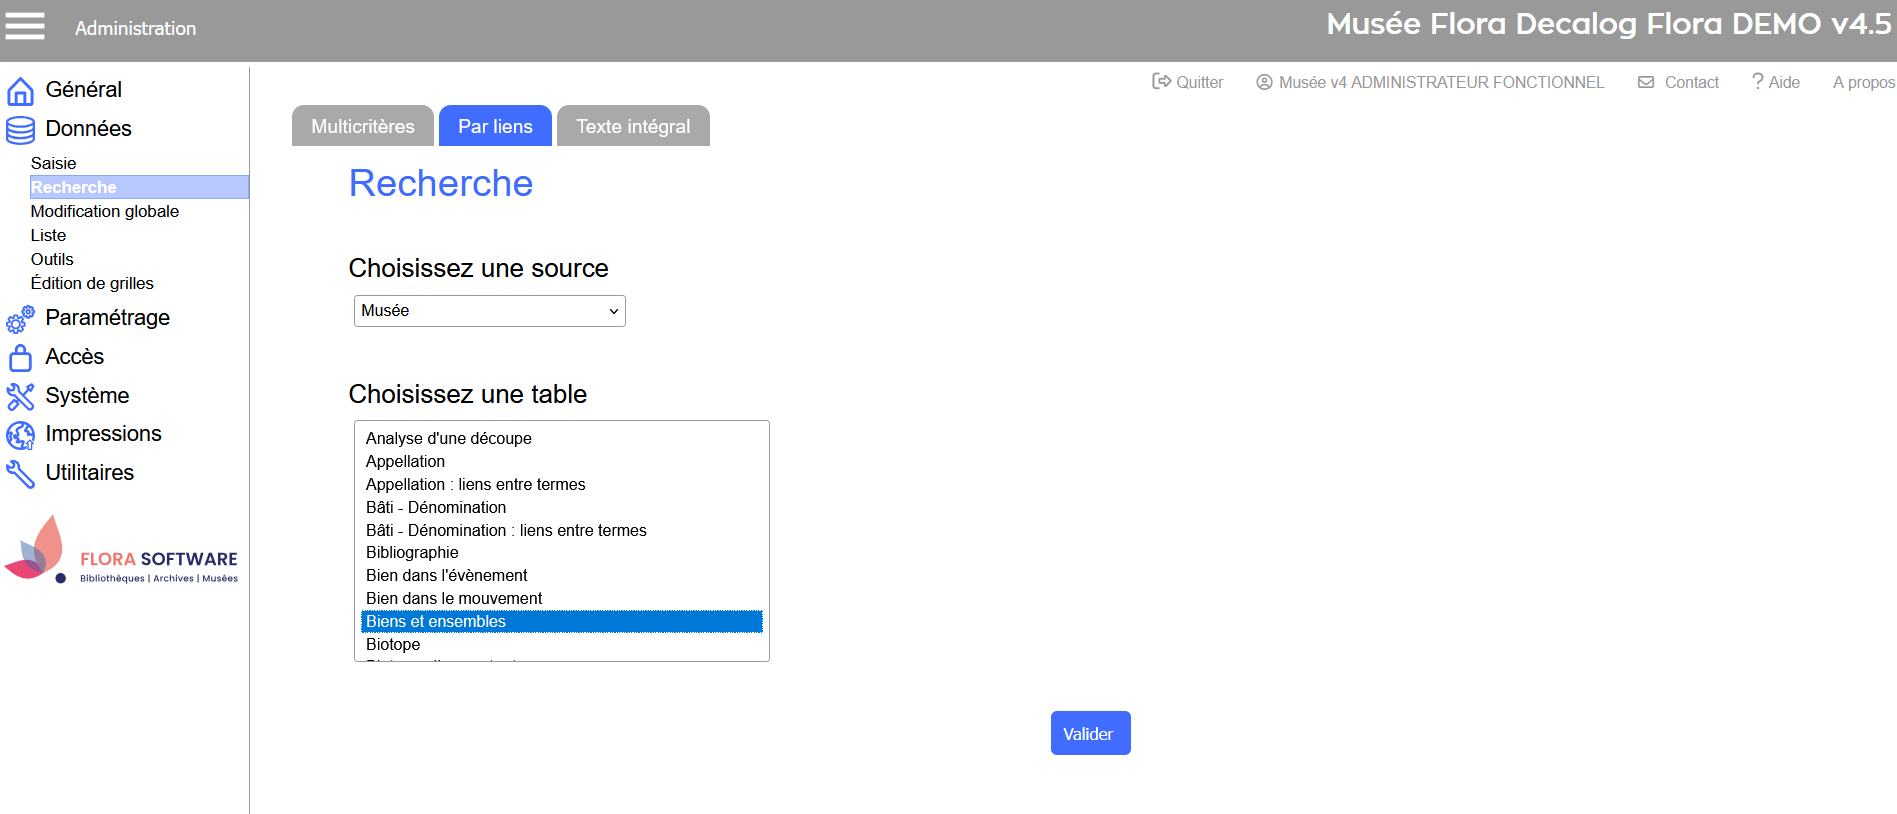The height and width of the screenshot is (814, 1897).
Task: Open the Musée source dropdown
Action: [489, 311]
